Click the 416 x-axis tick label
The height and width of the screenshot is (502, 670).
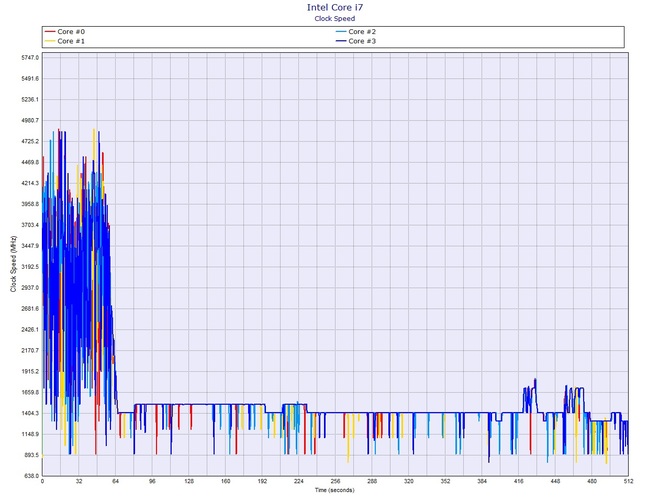click(518, 481)
